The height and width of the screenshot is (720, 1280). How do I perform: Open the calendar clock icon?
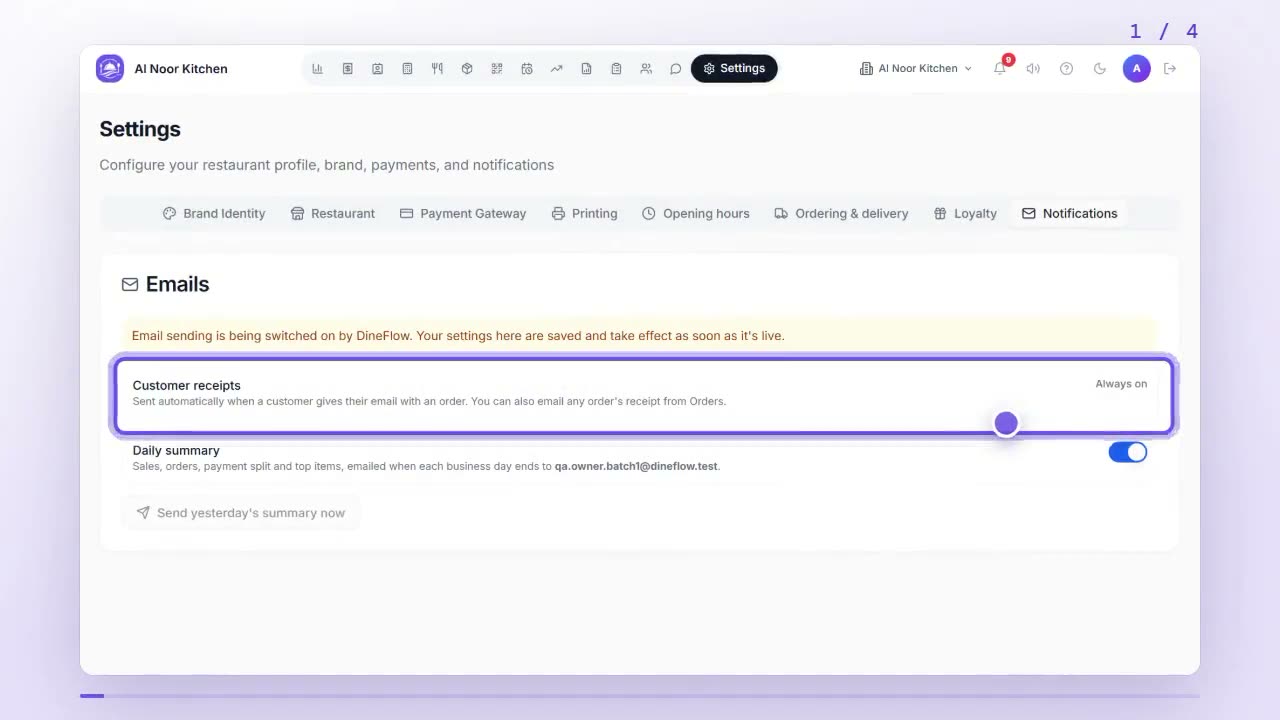527,69
